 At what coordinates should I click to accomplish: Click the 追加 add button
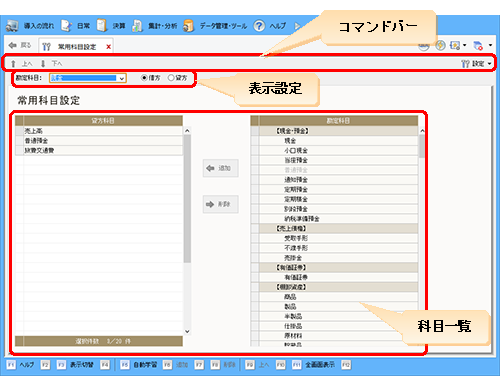tap(220, 168)
